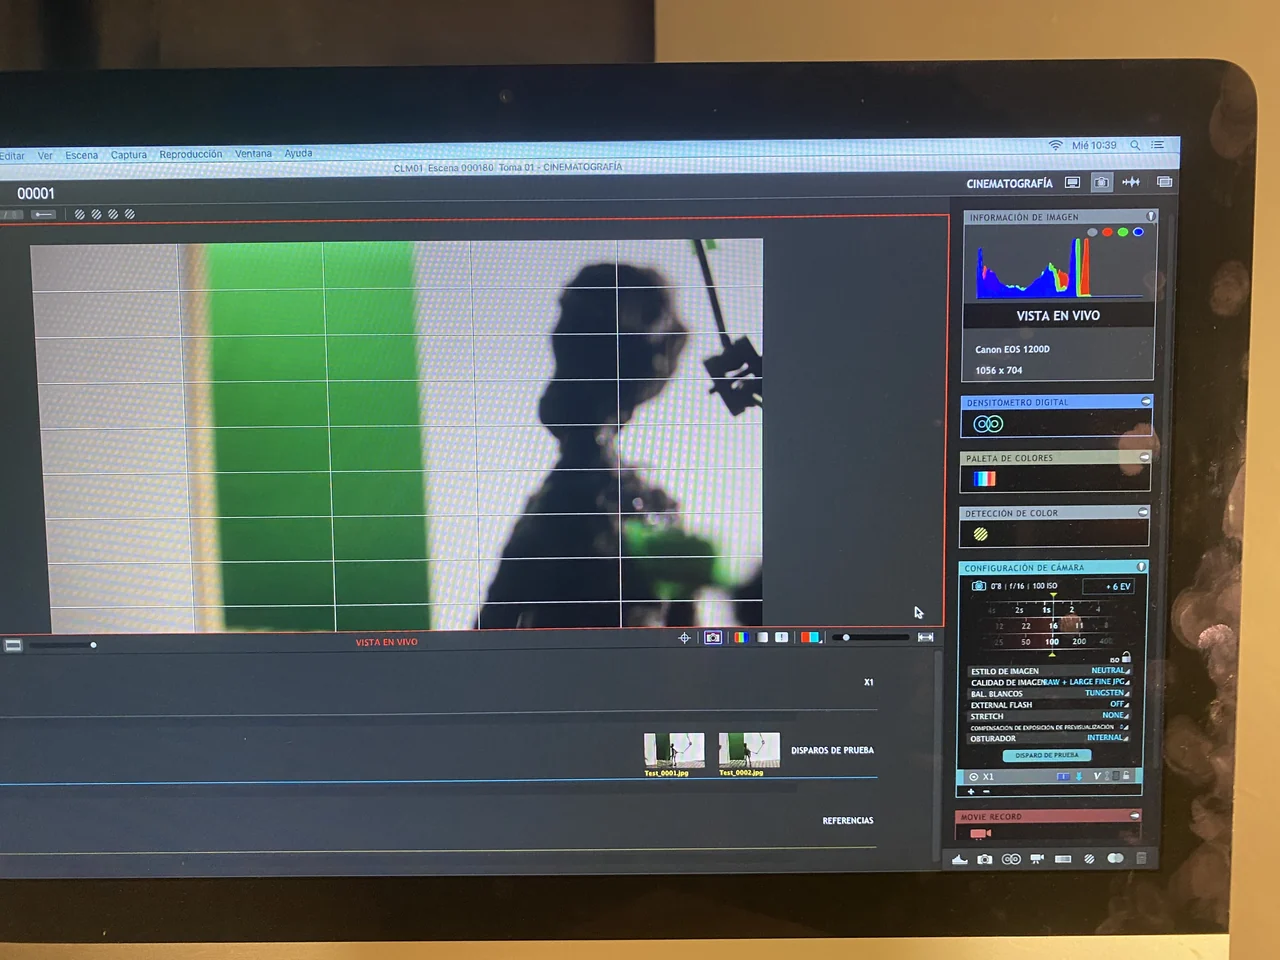
Task: Remove an exposure with the minus button
Action: coord(986,792)
